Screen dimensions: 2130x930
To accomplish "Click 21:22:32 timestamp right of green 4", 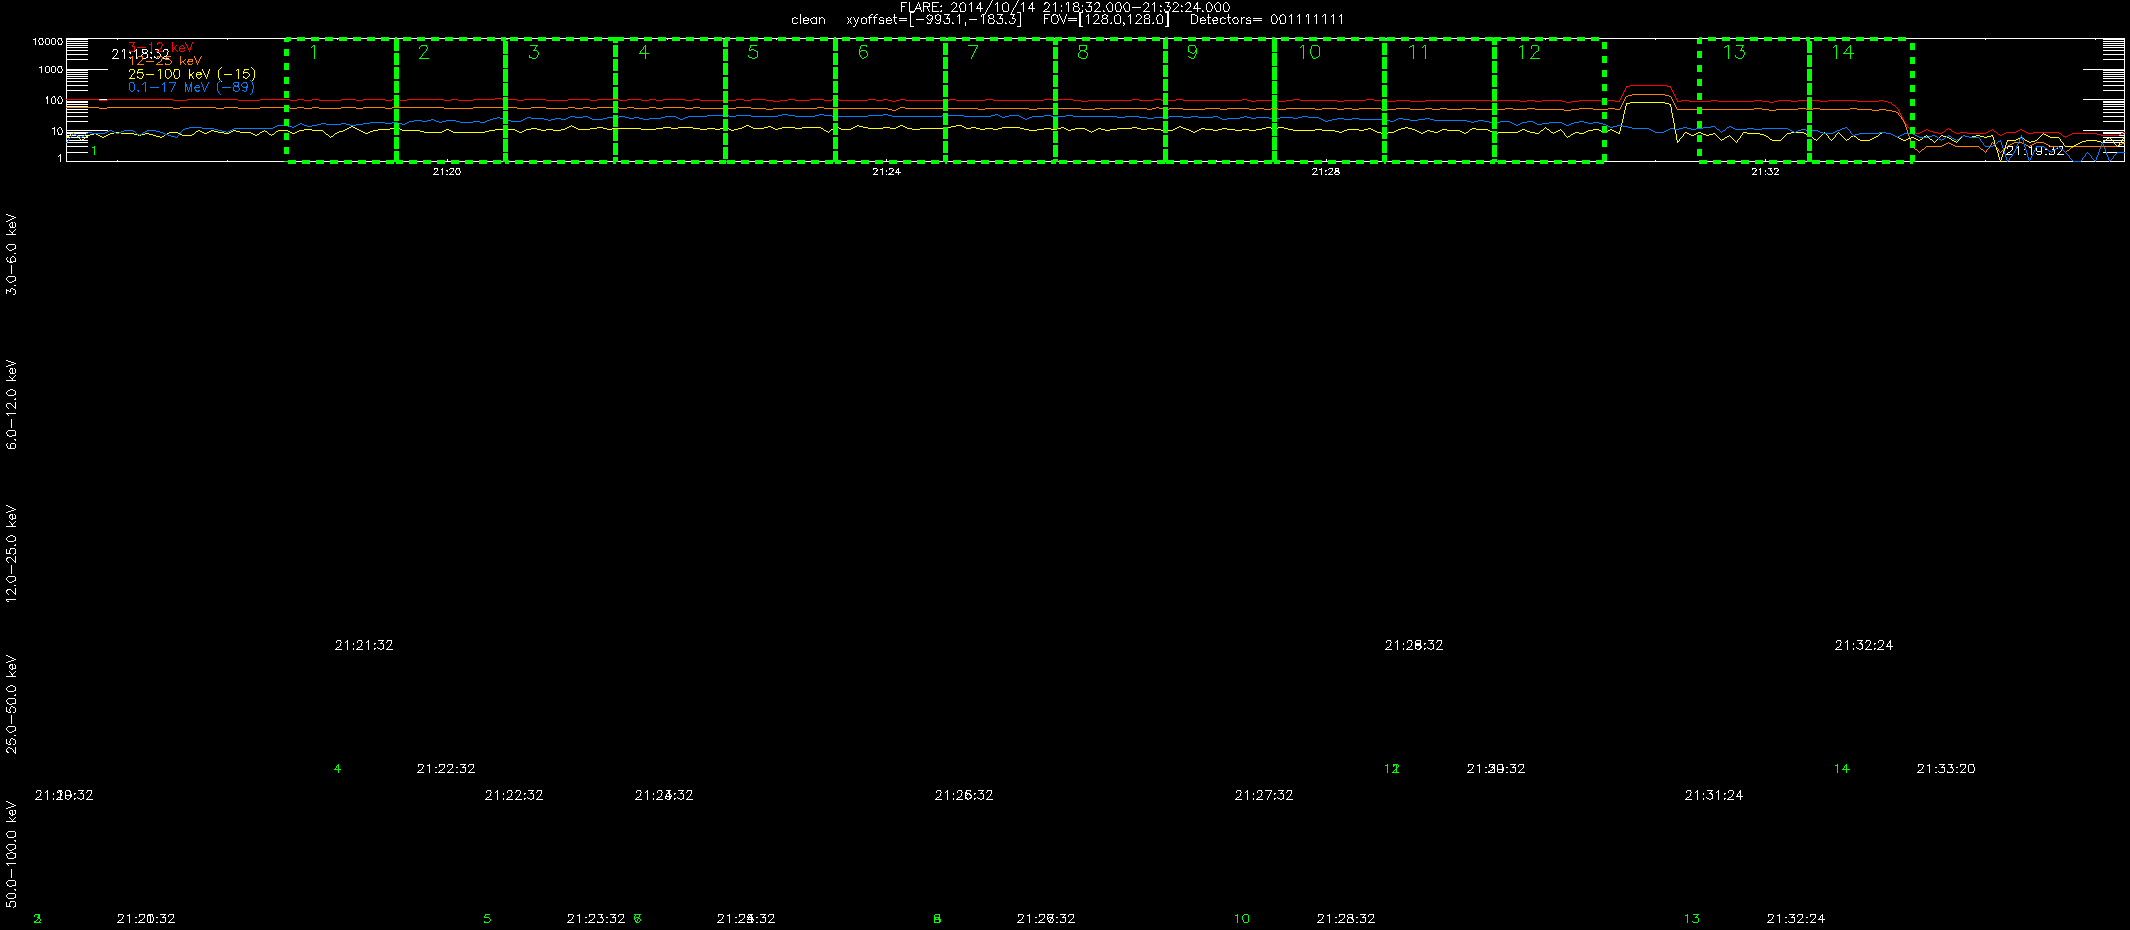I will pyautogui.click(x=446, y=768).
